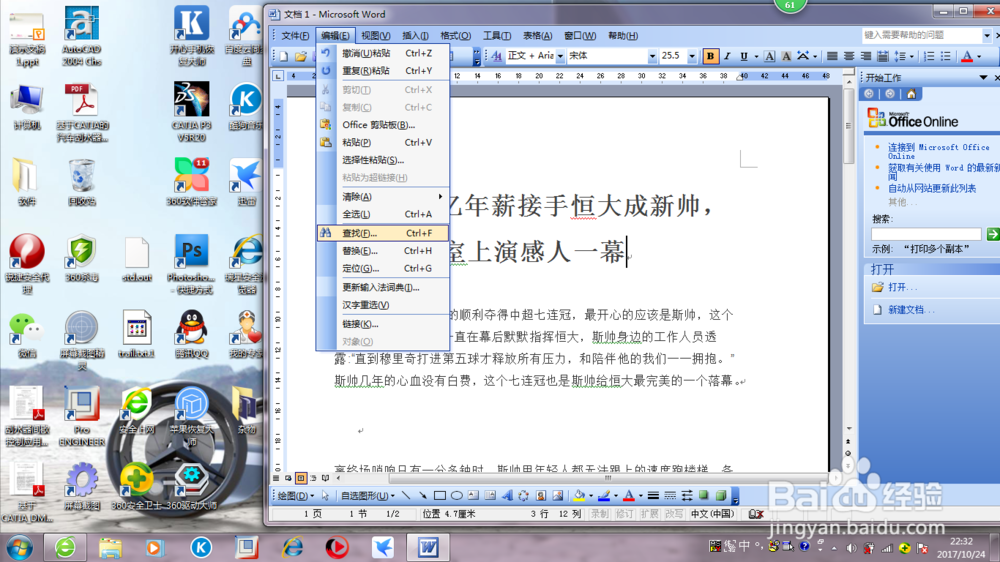Toggle Underline formatting button
This screenshot has width=1000, height=562.
(x=744, y=56)
